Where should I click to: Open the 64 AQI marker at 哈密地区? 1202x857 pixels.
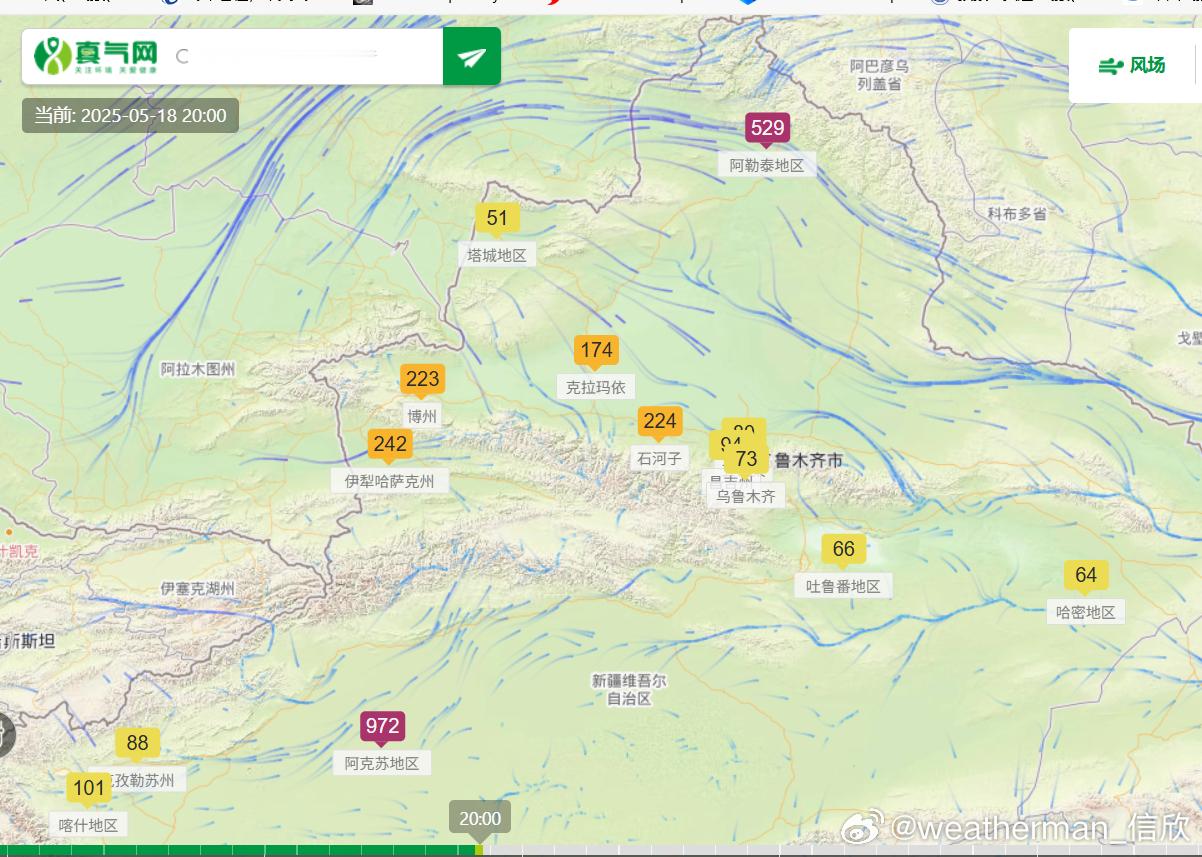point(1086,575)
